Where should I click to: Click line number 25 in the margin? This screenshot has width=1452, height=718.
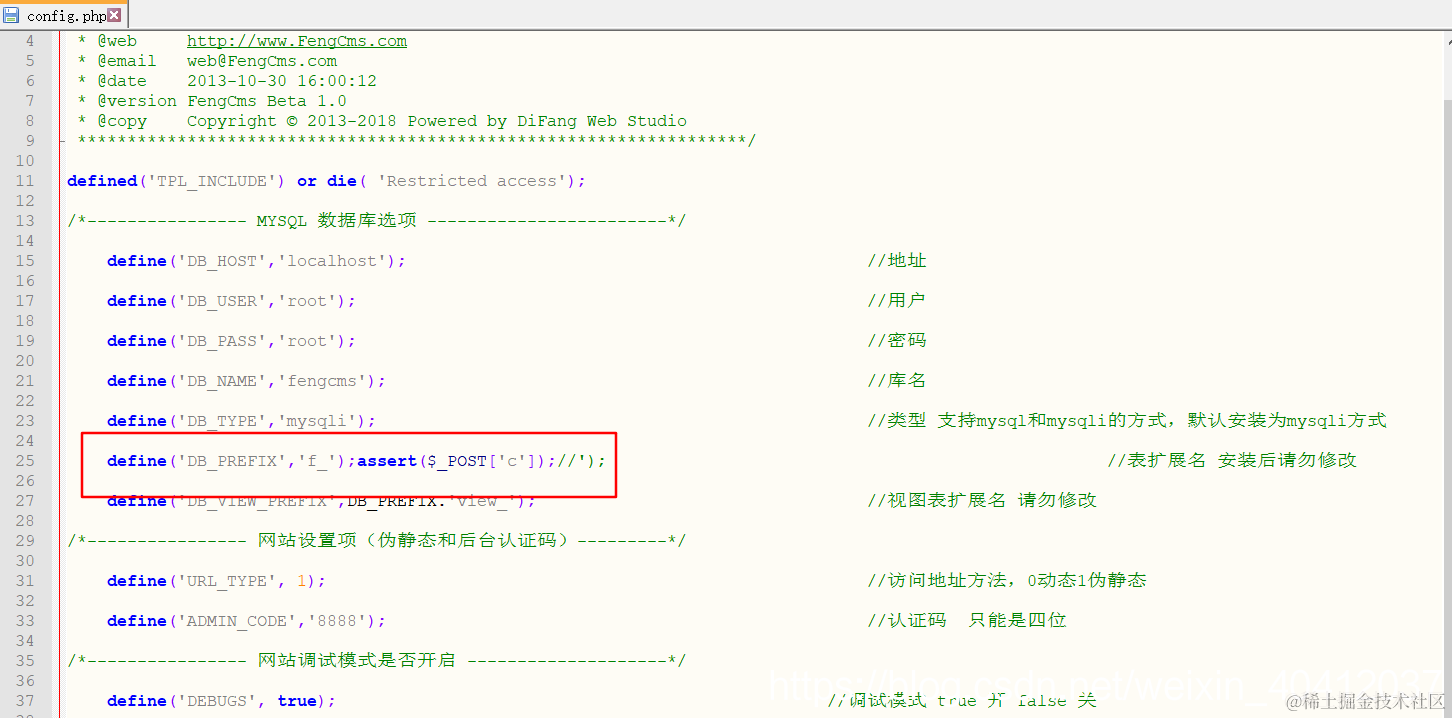25,460
